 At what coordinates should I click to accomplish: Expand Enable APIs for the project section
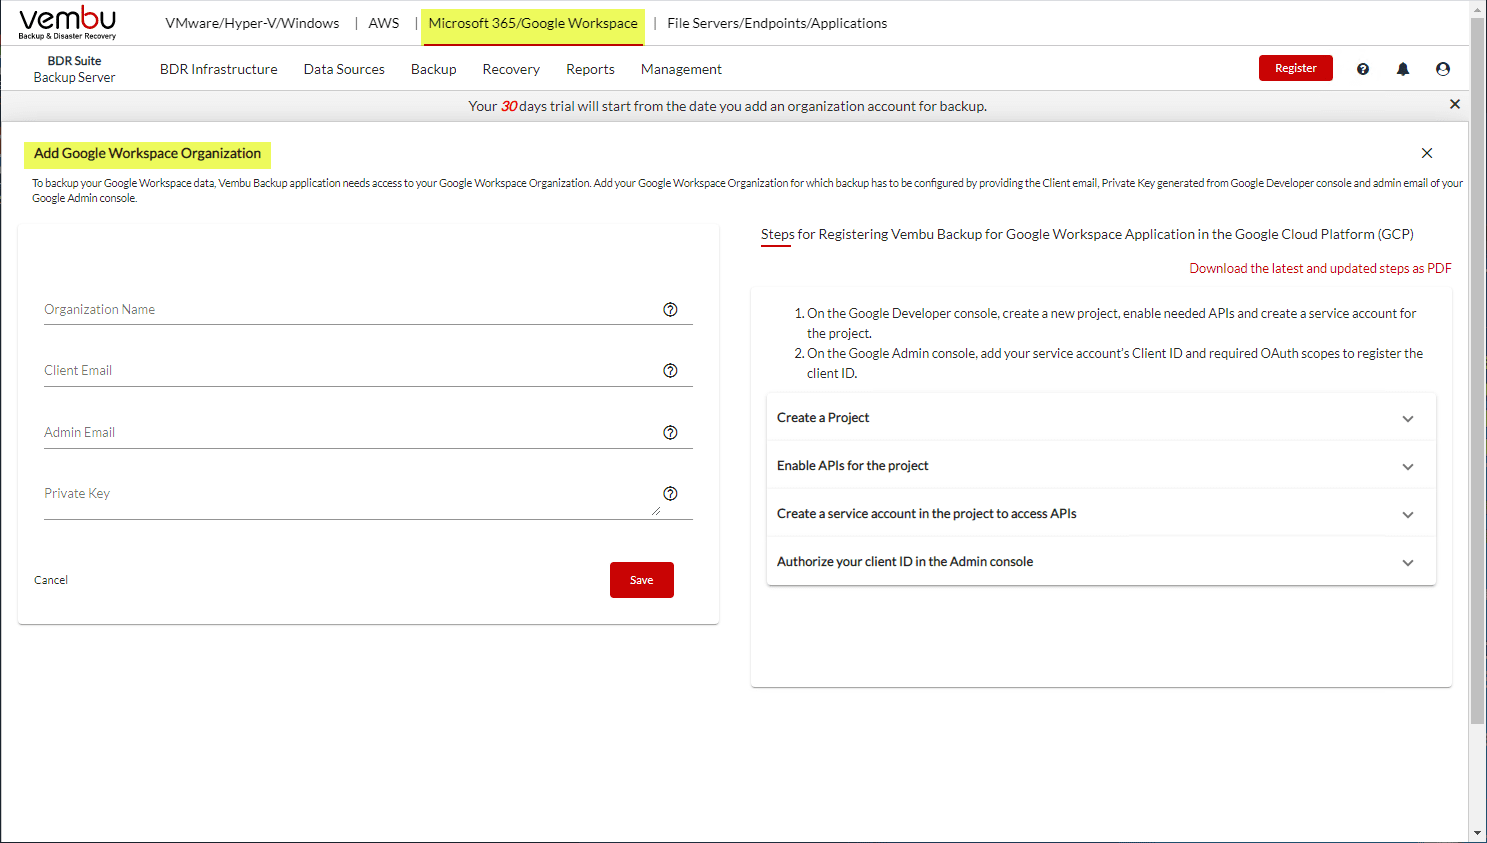click(1407, 467)
